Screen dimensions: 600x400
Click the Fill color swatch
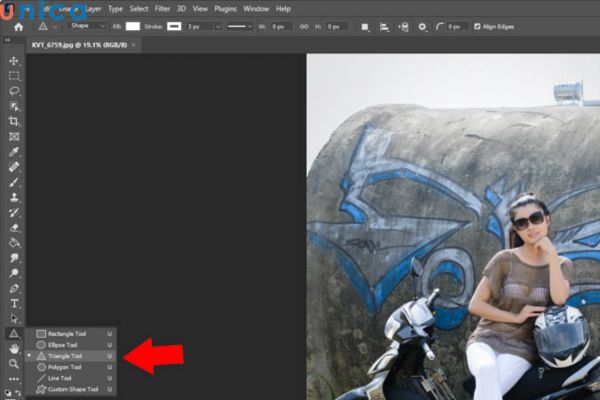tap(132, 26)
